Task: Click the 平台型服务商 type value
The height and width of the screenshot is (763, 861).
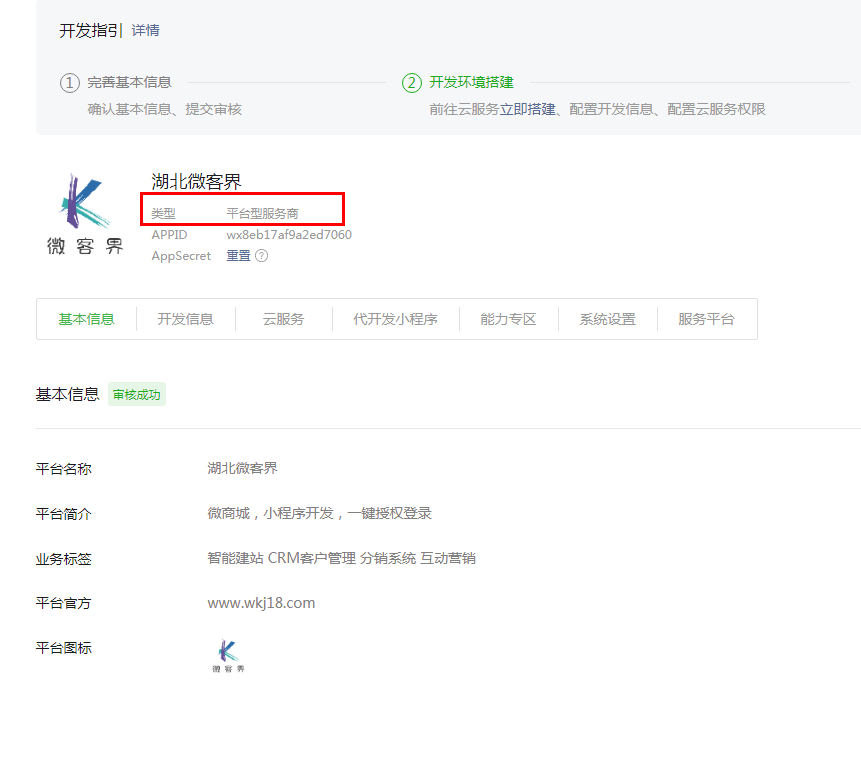Action: (262, 214)
